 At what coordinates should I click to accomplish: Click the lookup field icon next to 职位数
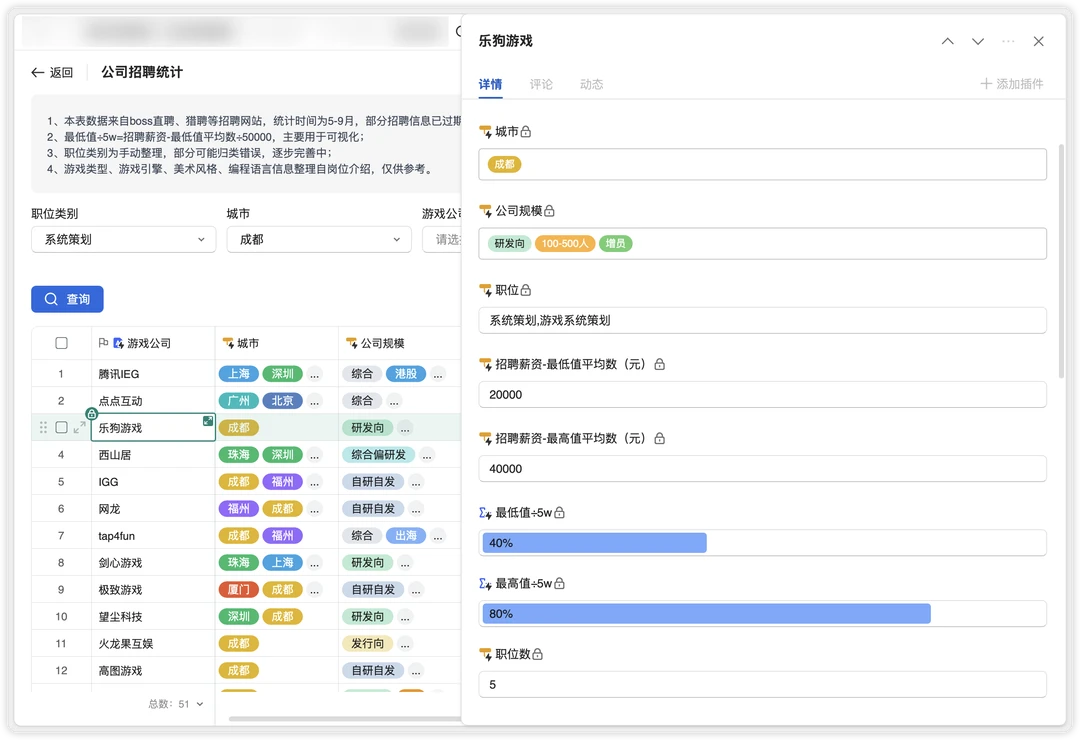click(x=485, y=654)
